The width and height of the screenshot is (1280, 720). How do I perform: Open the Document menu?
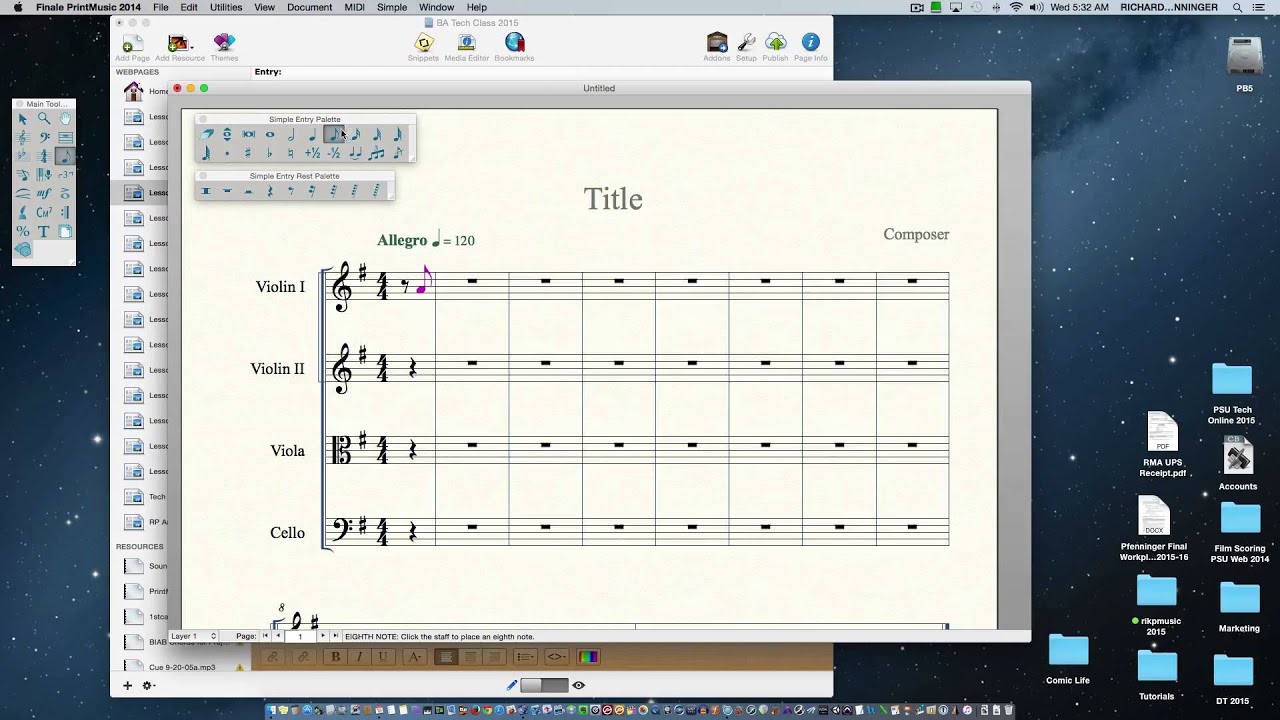click(309, 7)
